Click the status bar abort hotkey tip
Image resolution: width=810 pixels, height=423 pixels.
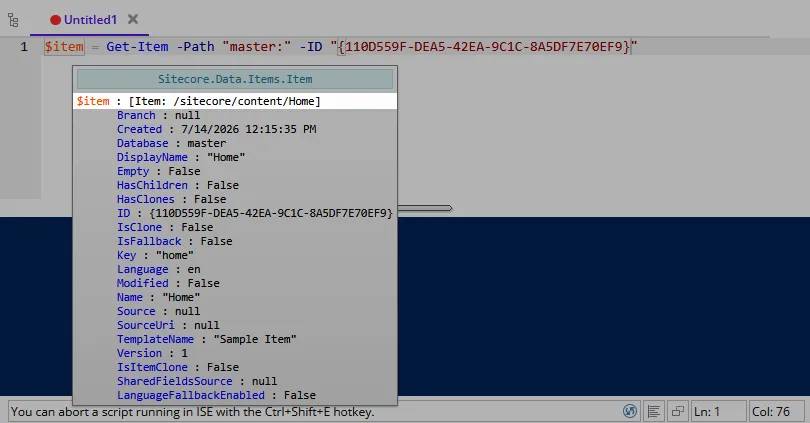coord(192,412)
